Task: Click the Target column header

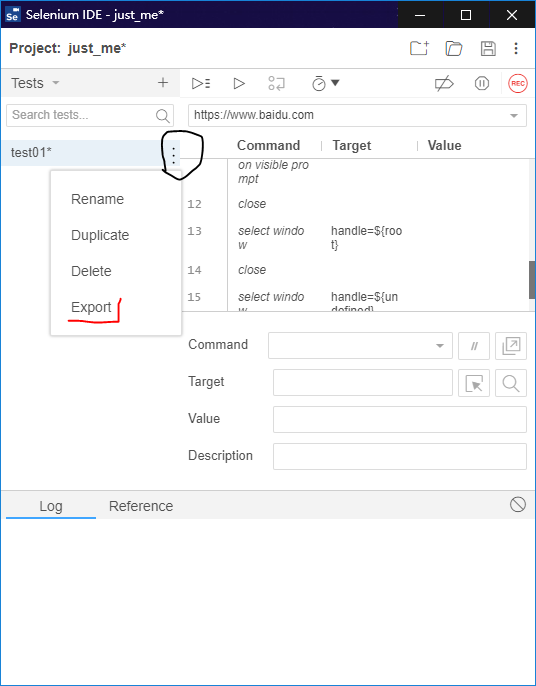Action: pyautogui.click(x=351, y=145)
